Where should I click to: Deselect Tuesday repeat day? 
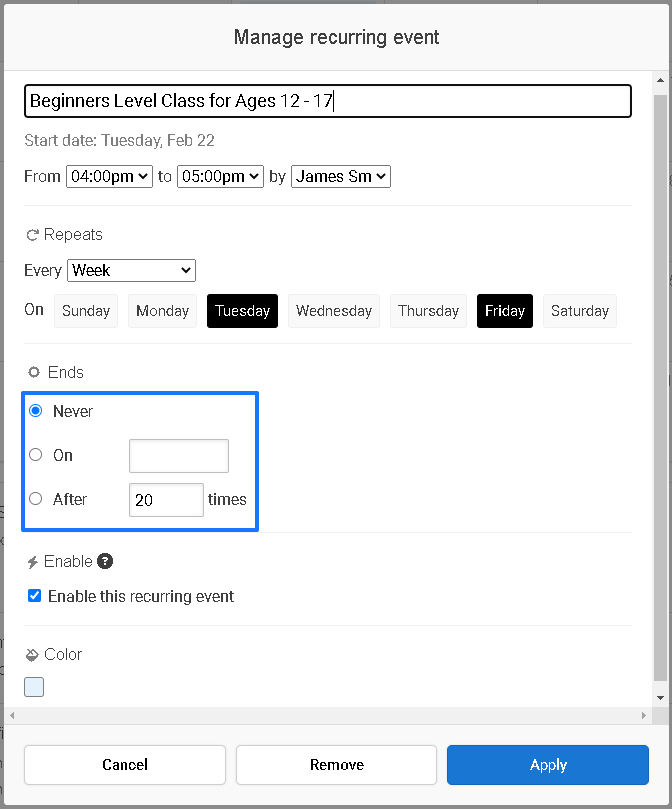point(242,311)
